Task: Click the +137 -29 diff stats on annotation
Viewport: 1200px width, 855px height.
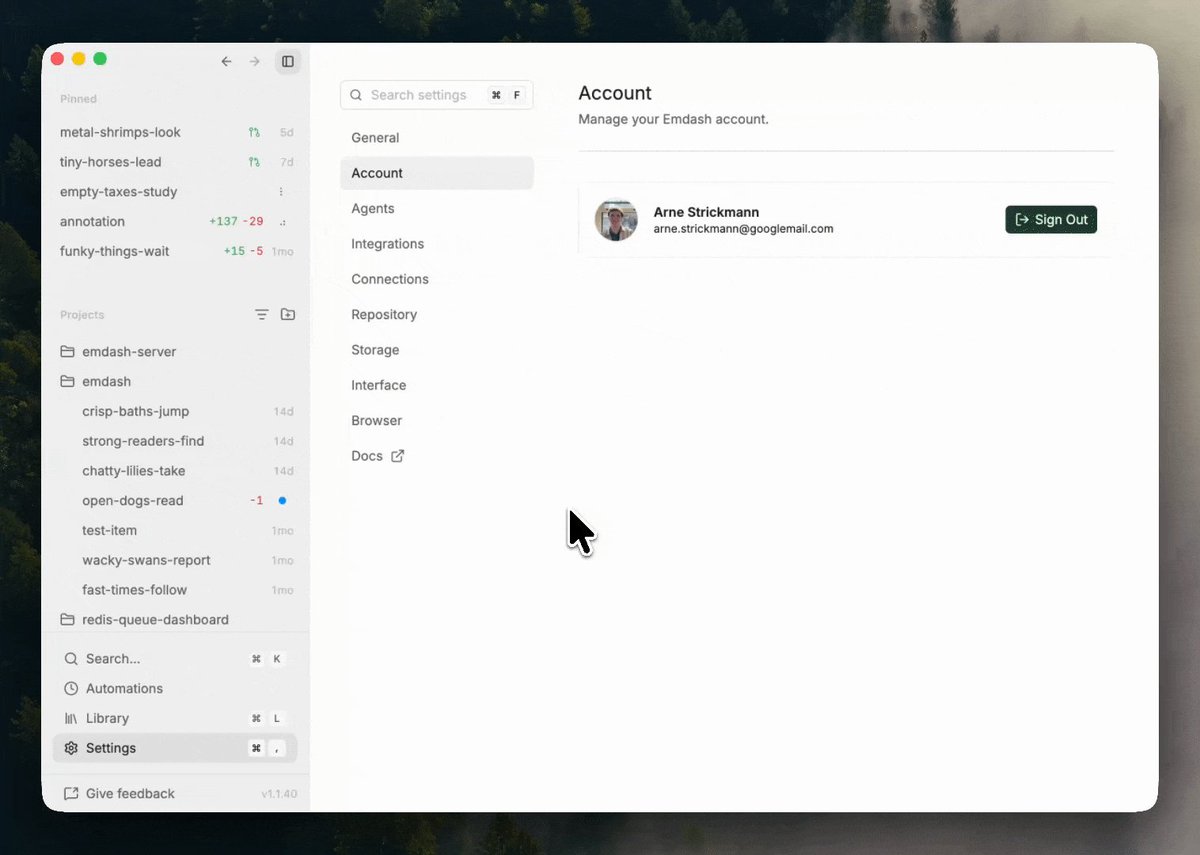Action: (236, 222)
